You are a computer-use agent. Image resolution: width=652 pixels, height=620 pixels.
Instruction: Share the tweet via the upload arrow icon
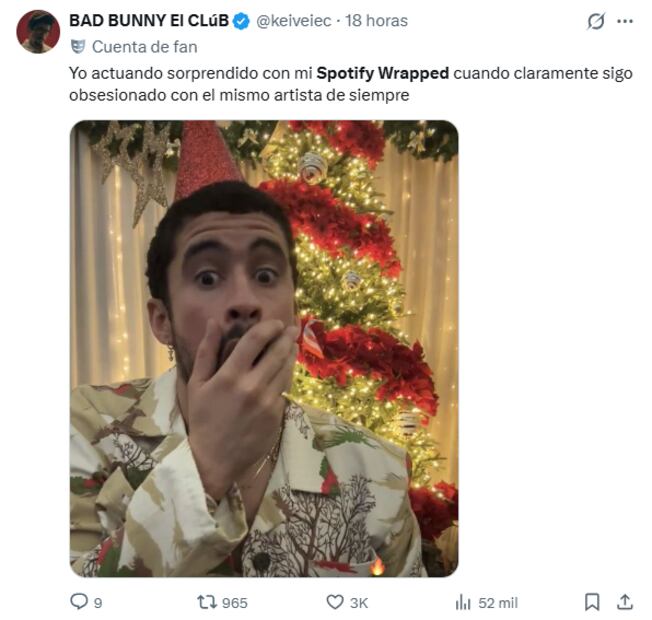[x=625, y=602]
